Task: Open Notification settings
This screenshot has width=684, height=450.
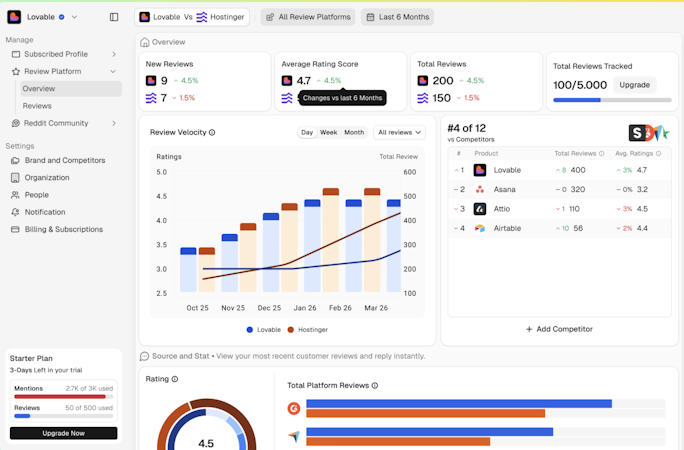Action: tap(45, 212)
